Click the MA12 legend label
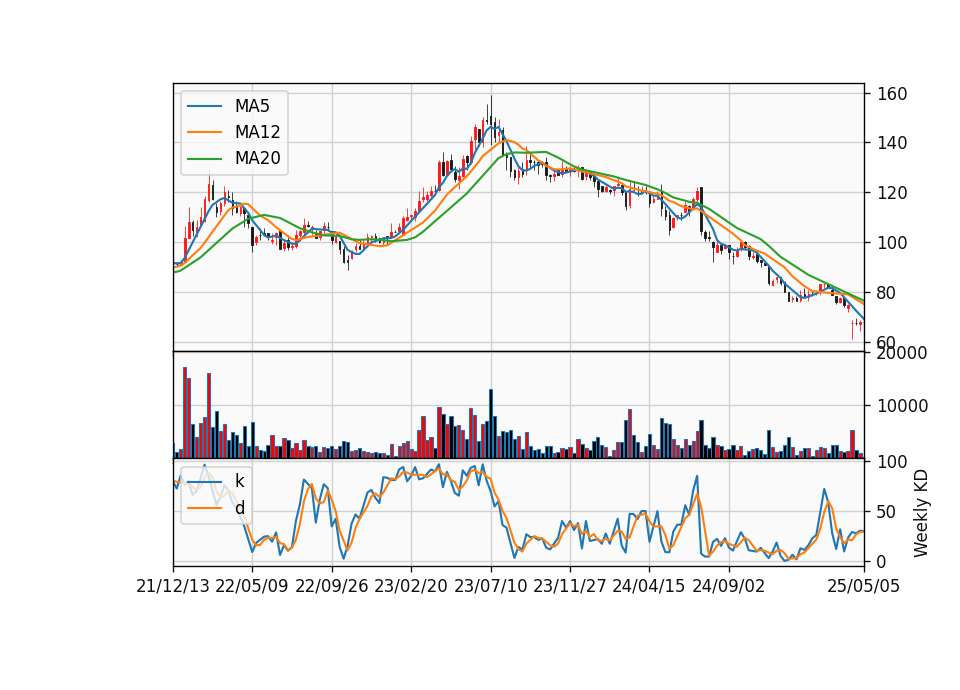This screenshot has width=960, height=690. [x=257, y=132]
